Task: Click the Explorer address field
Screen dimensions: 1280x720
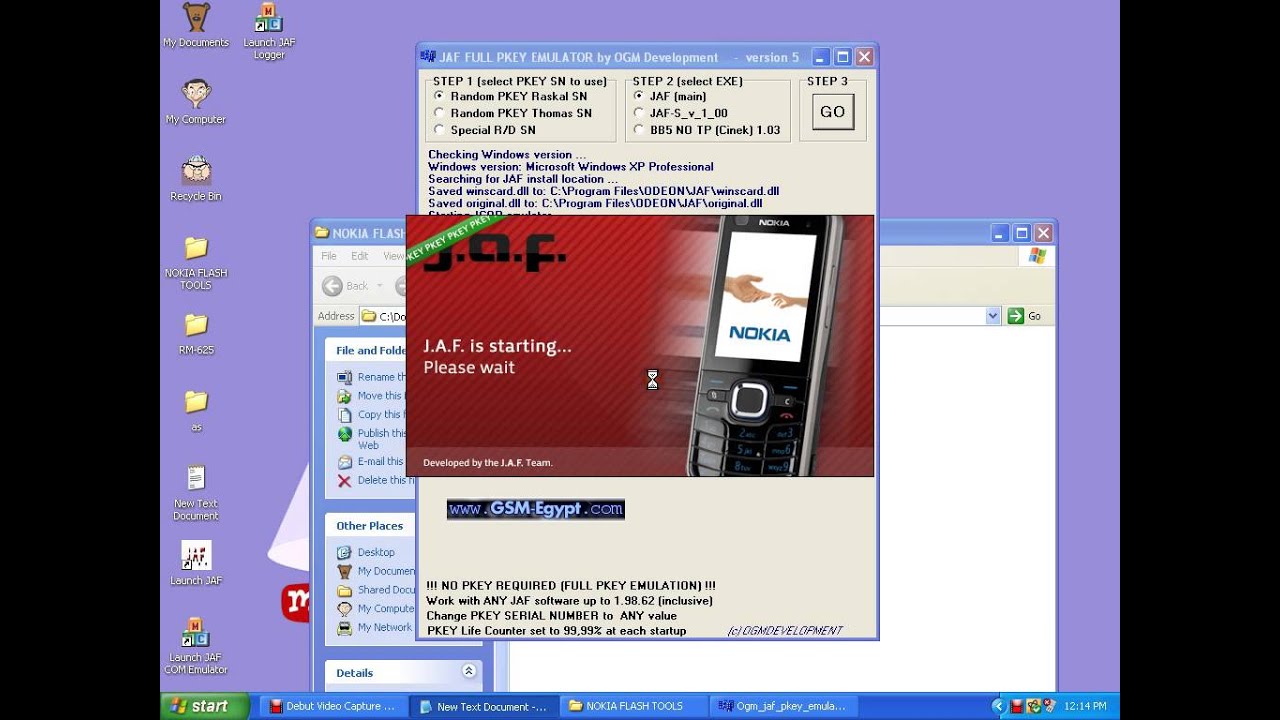Action: tap(680, 316)
